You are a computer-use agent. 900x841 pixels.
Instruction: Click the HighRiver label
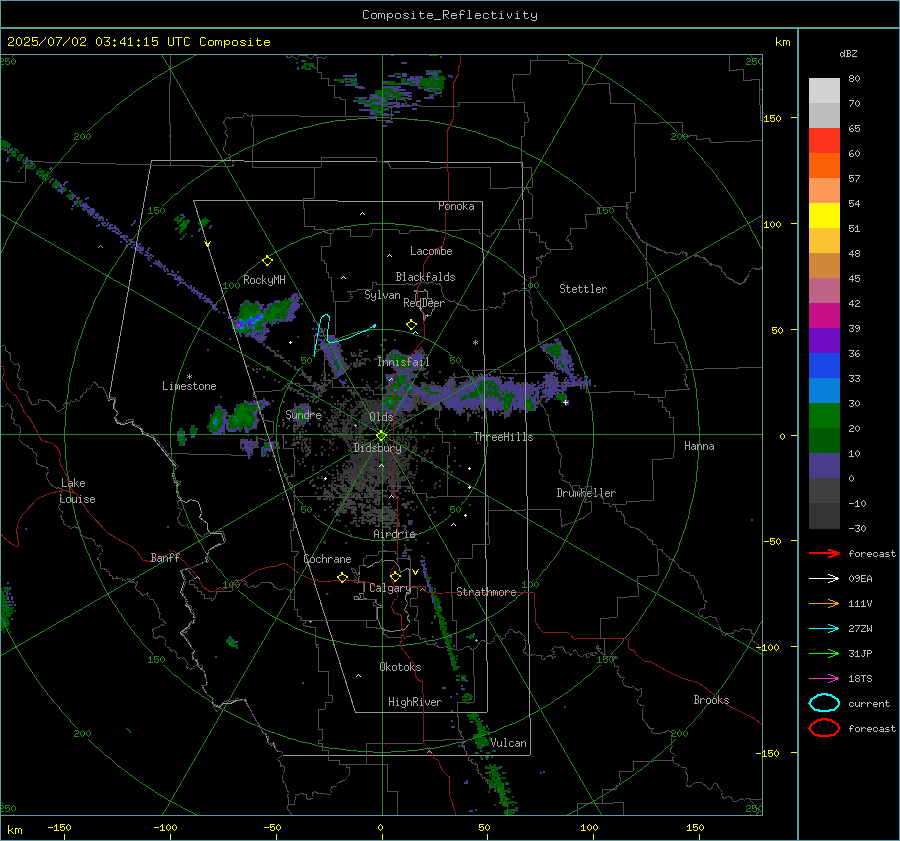coord(415,702)
